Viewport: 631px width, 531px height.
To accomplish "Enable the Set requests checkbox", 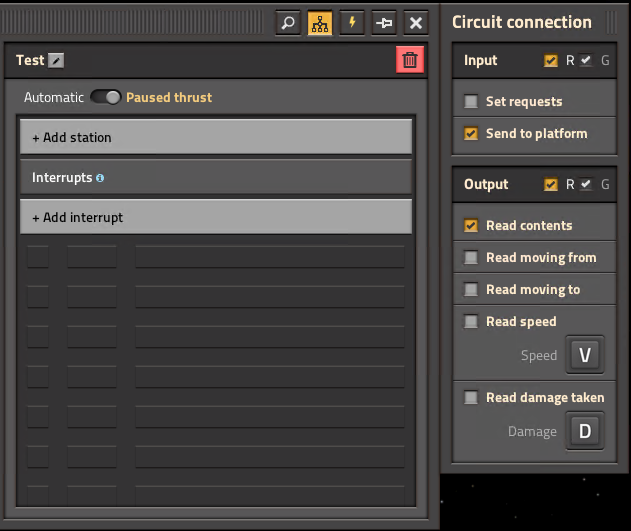I will (x=471, y=101).
